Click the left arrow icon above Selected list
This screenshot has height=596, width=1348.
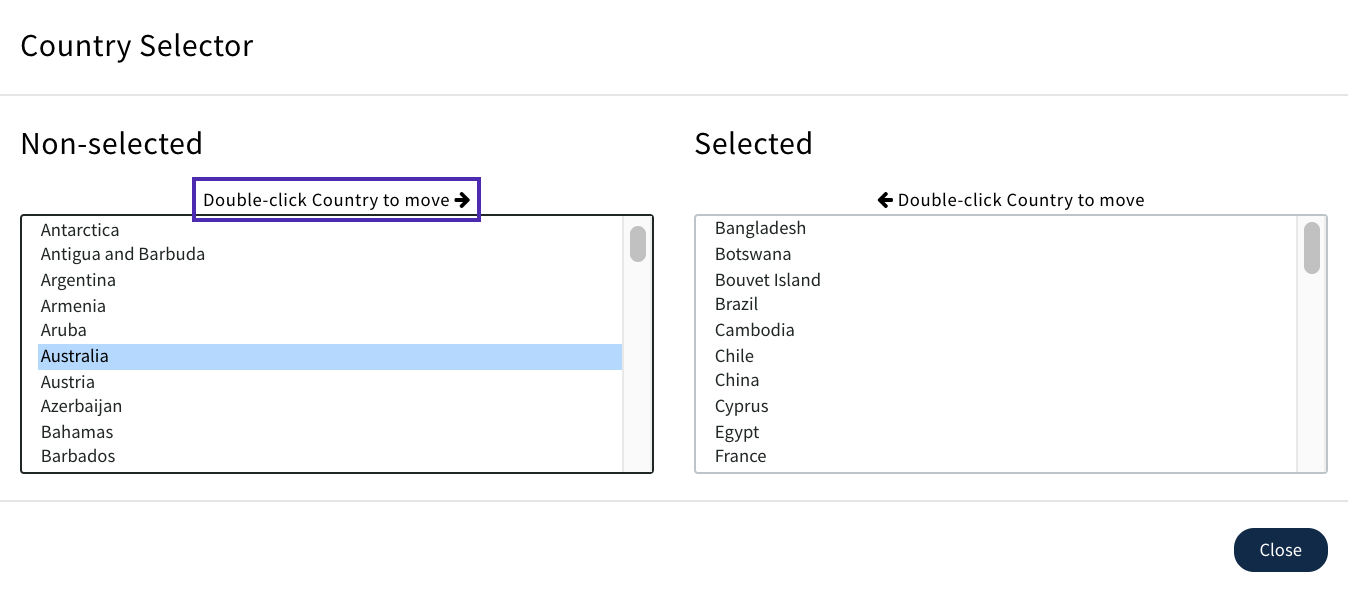click(885, 200)
